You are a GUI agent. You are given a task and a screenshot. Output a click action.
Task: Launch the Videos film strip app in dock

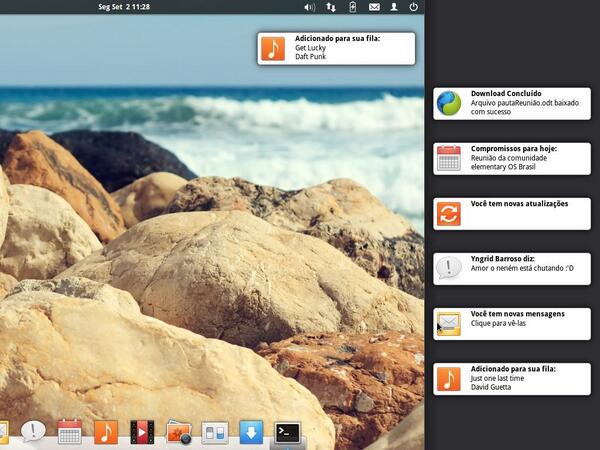point(142,432)
